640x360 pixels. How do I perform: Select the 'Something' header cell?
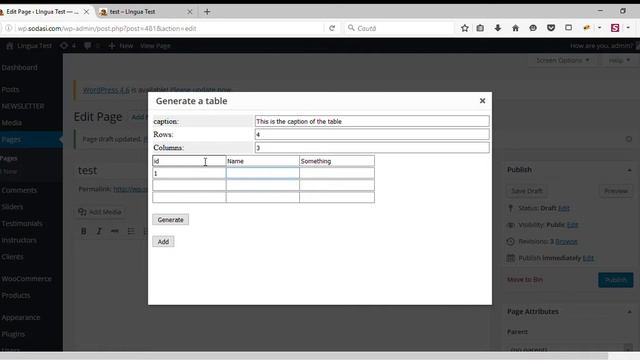337,161
